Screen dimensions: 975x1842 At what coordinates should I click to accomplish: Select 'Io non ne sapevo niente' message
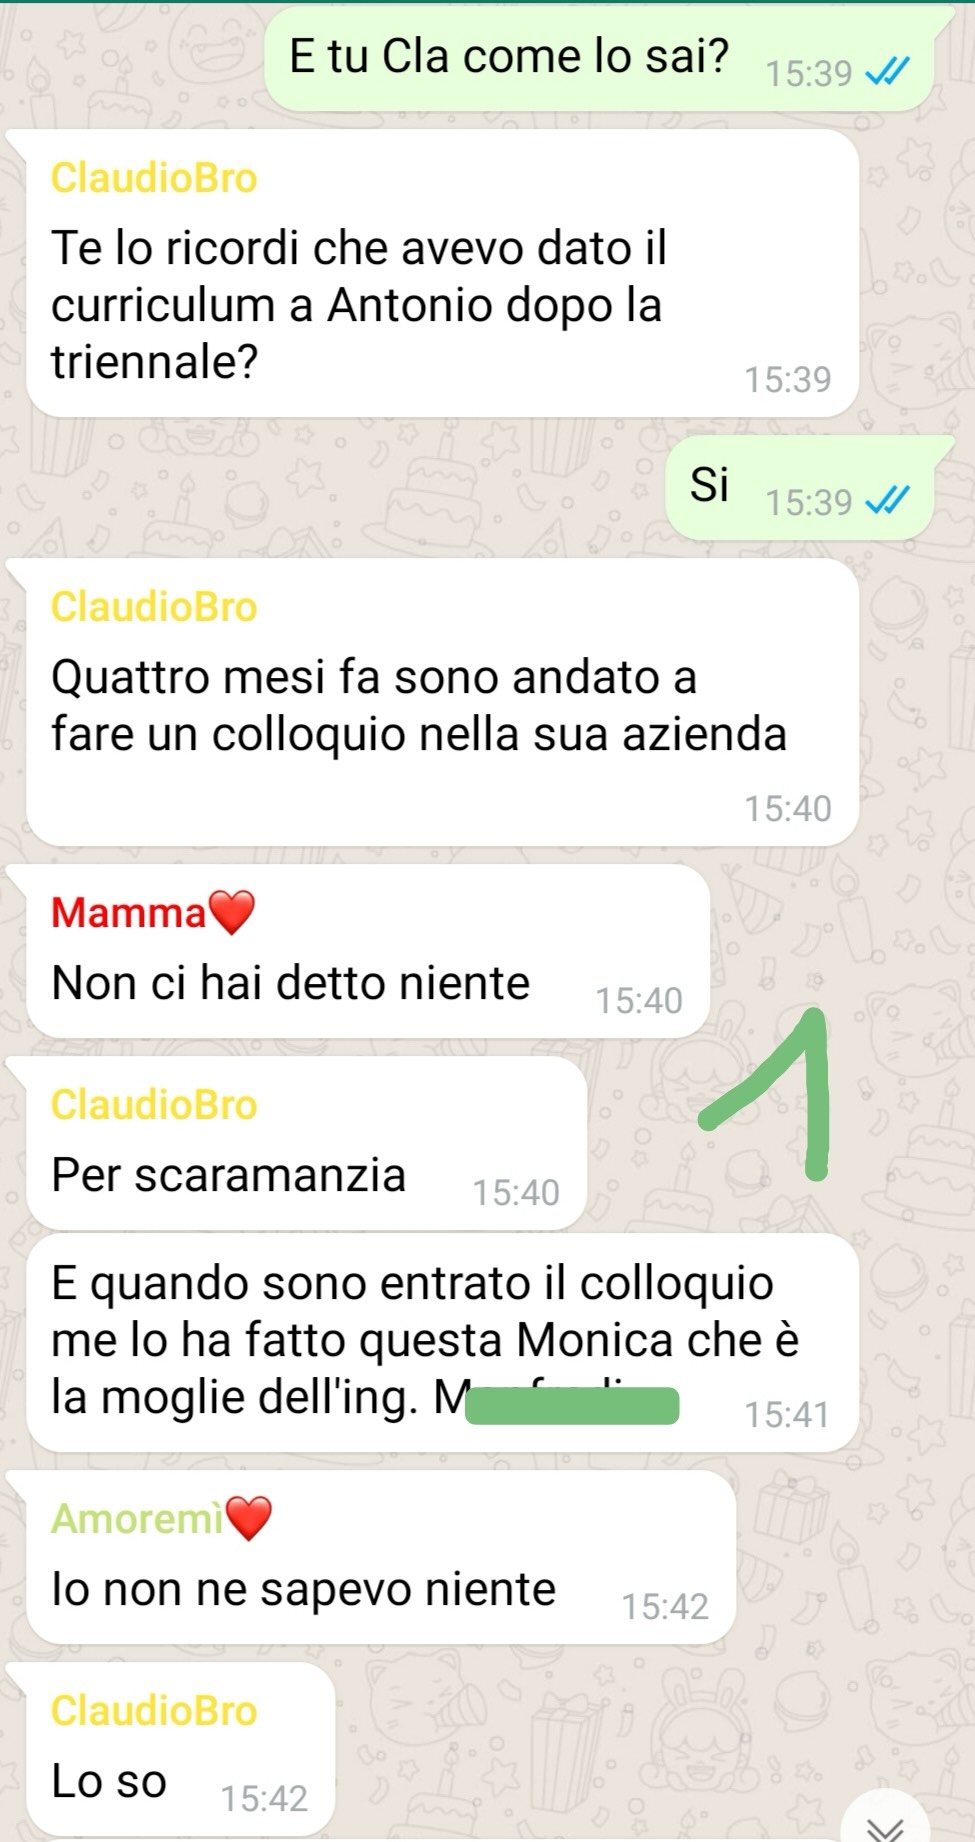[381, 1557]
